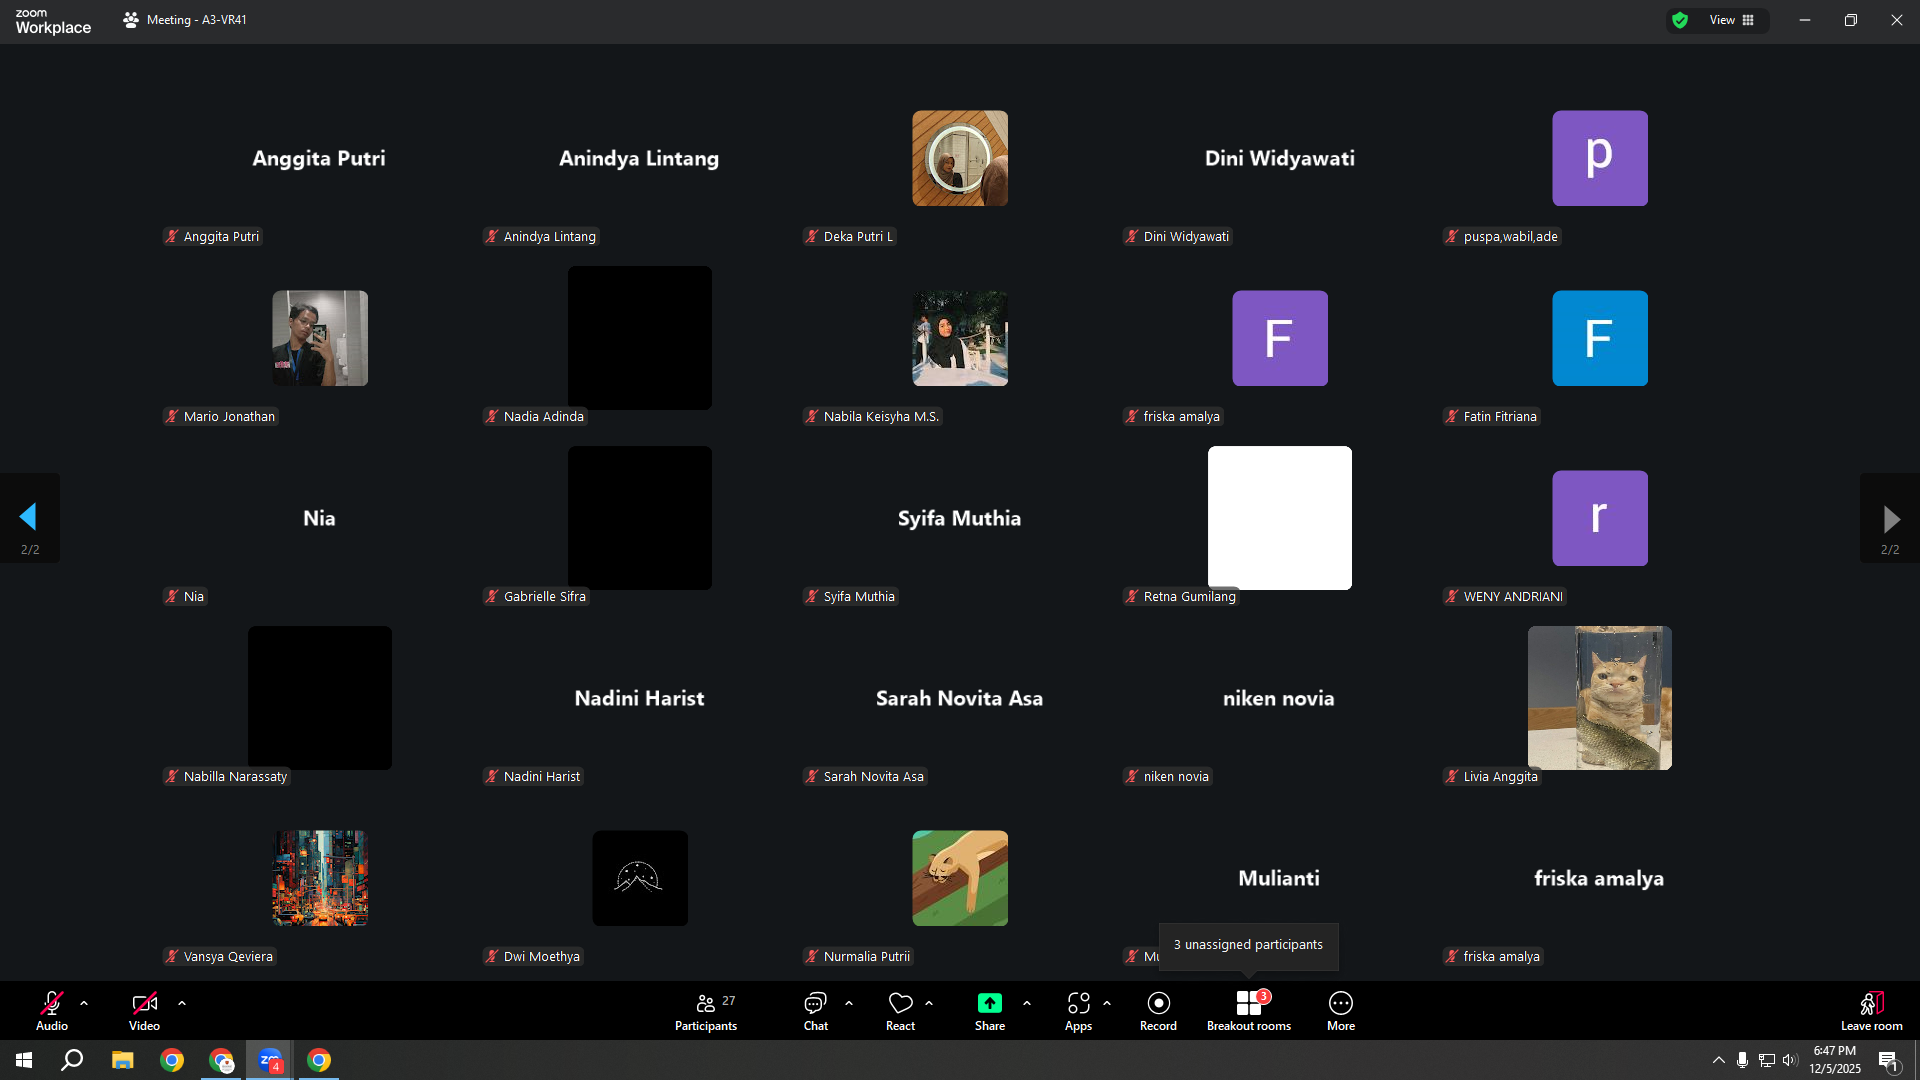
Task: Click WENY ANDRIANI's purple r avatar
Action: (x=1600, y=518)
